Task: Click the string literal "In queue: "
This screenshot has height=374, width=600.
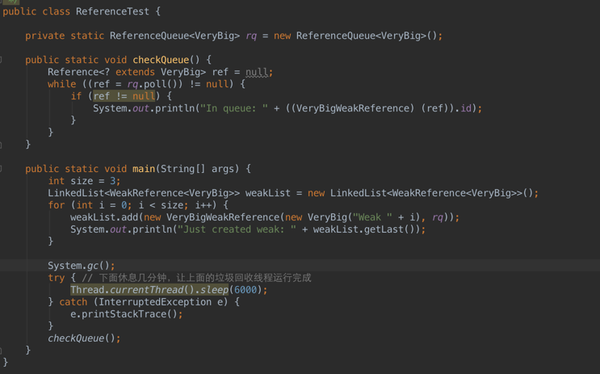Action: [234, 108]
